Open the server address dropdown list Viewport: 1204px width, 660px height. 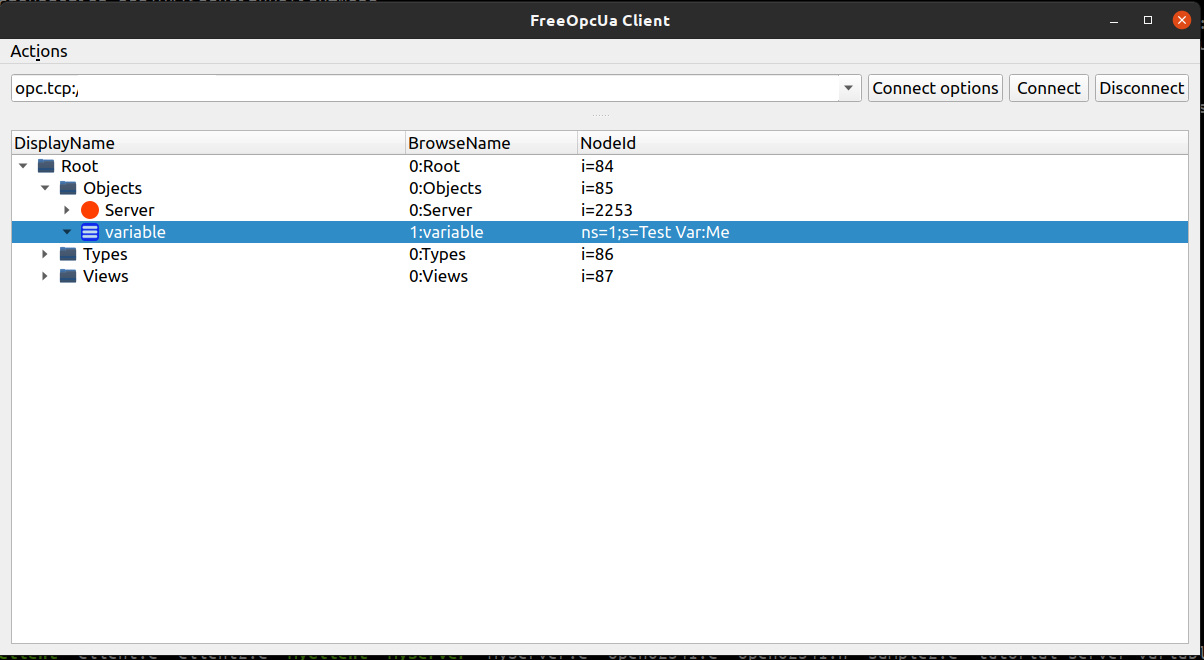pos(849,88)
